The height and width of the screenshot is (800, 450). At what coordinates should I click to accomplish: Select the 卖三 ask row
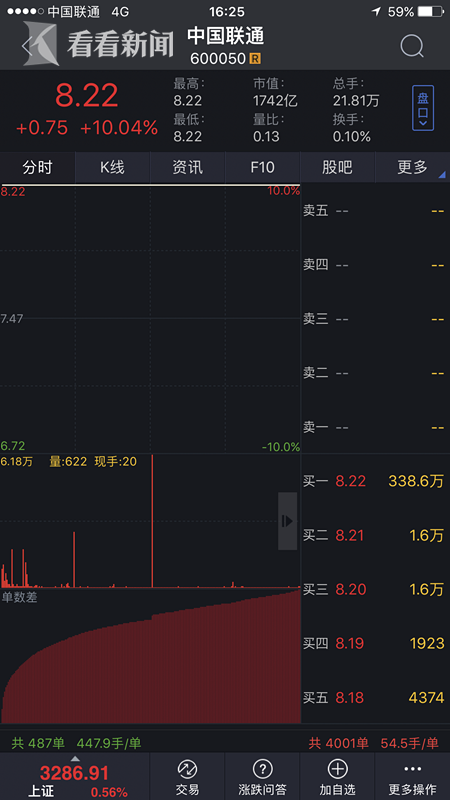click(x=375, y=319)
